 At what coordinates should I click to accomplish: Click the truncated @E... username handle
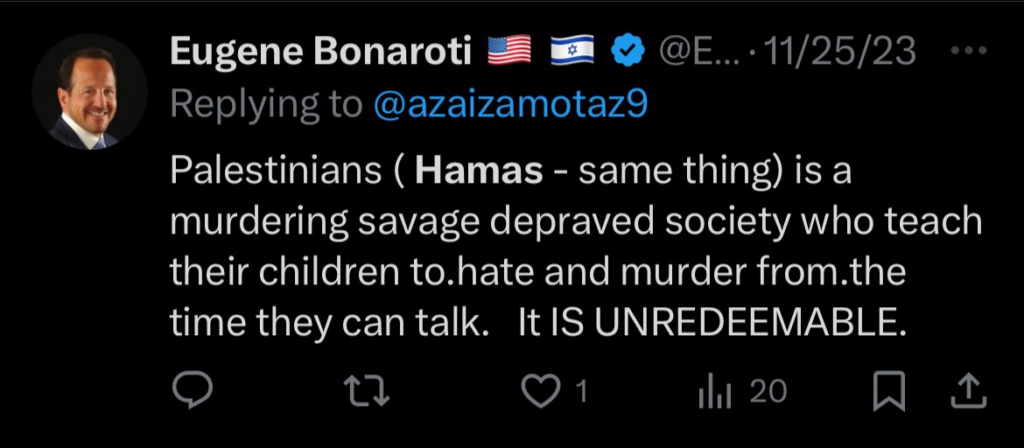[x=686, y=50]
